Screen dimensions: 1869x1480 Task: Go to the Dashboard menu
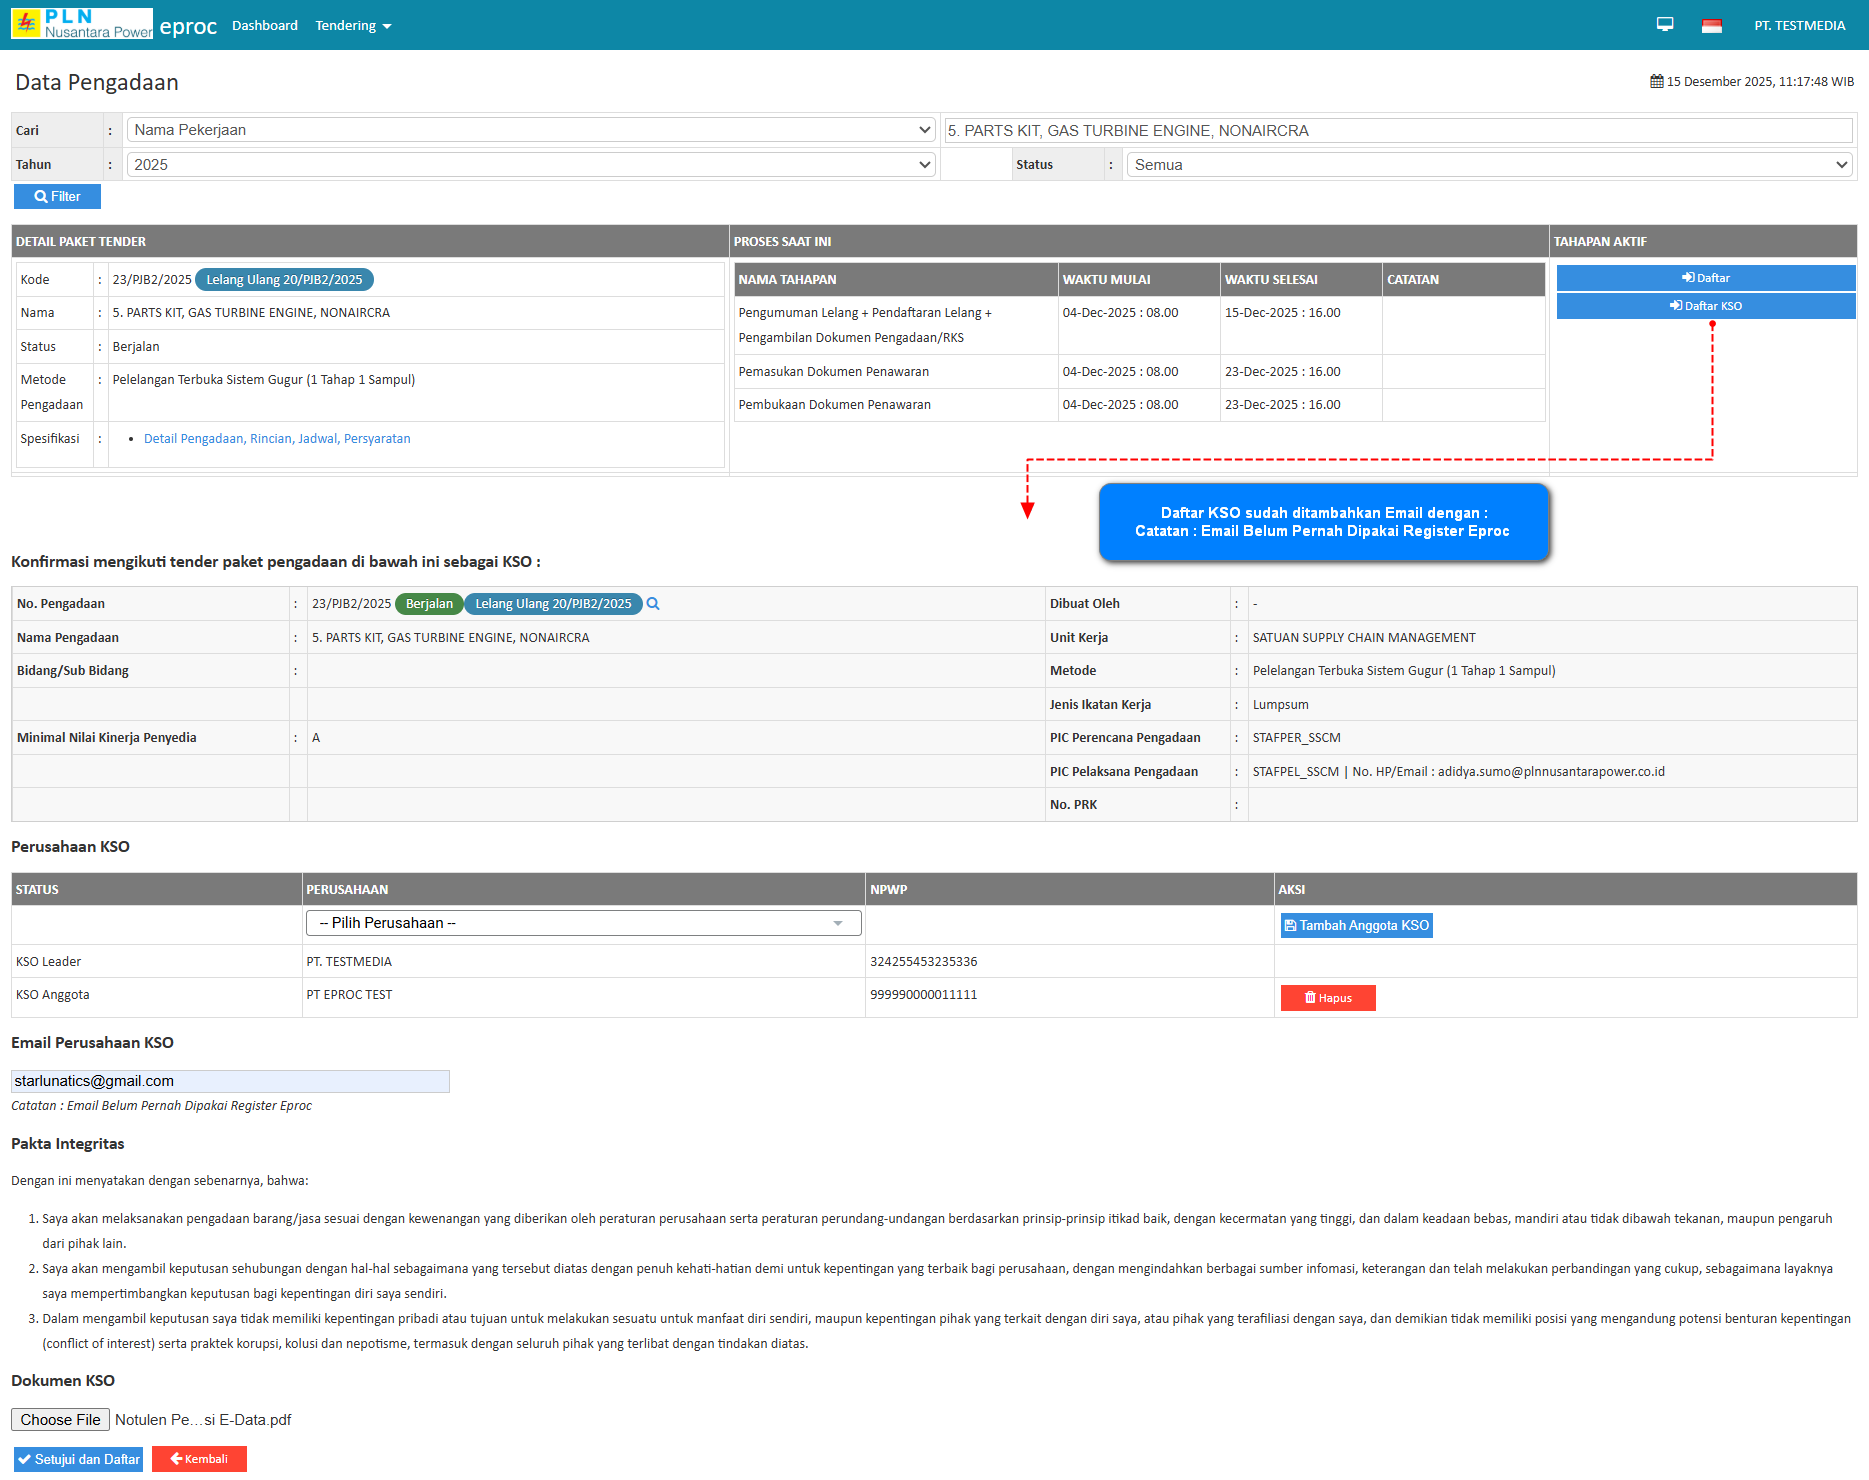[x=265, y=26]
